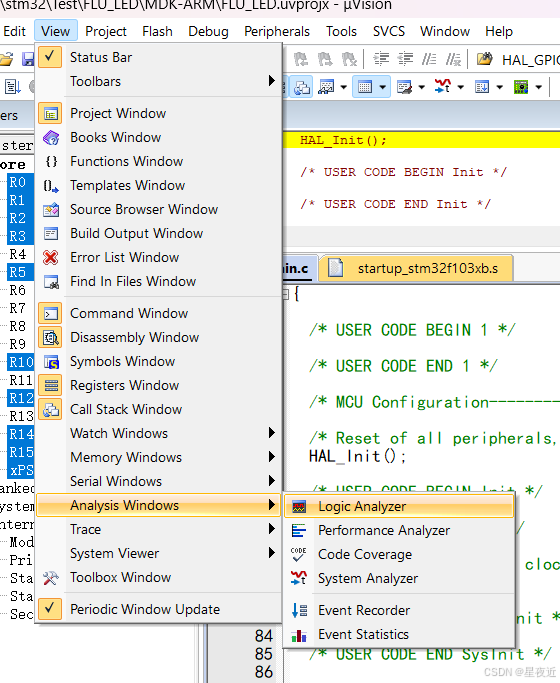Open dropdown arrow beside System Analyzer toolbar icon
The width and height of the screenshot is (560, 683).
(460, 88)
